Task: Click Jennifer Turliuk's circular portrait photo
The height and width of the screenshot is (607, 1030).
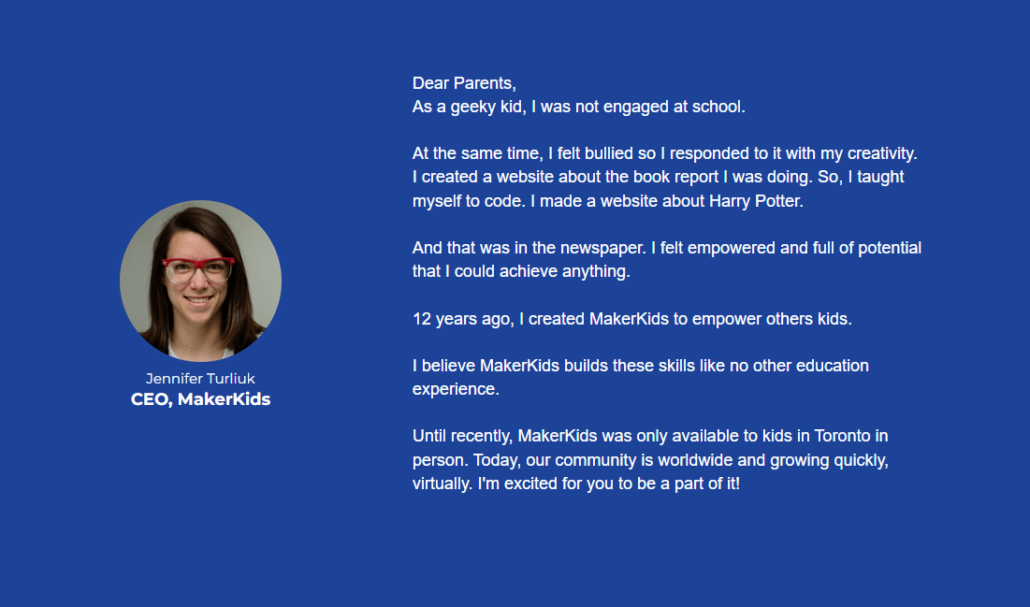Action: point(200,281)
